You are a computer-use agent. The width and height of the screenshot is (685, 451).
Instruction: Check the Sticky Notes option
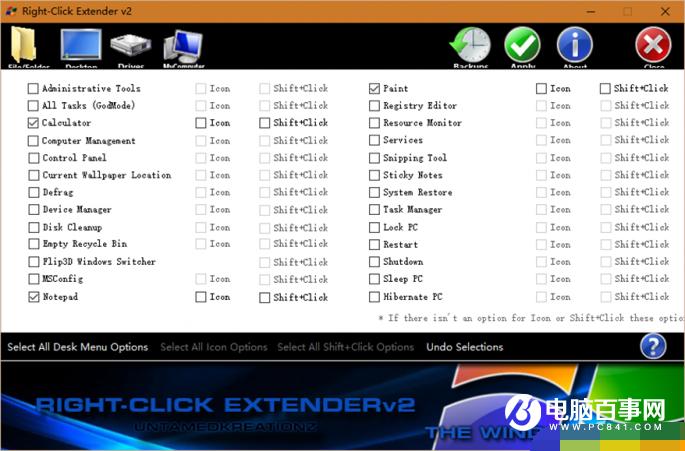coord(374,175)
